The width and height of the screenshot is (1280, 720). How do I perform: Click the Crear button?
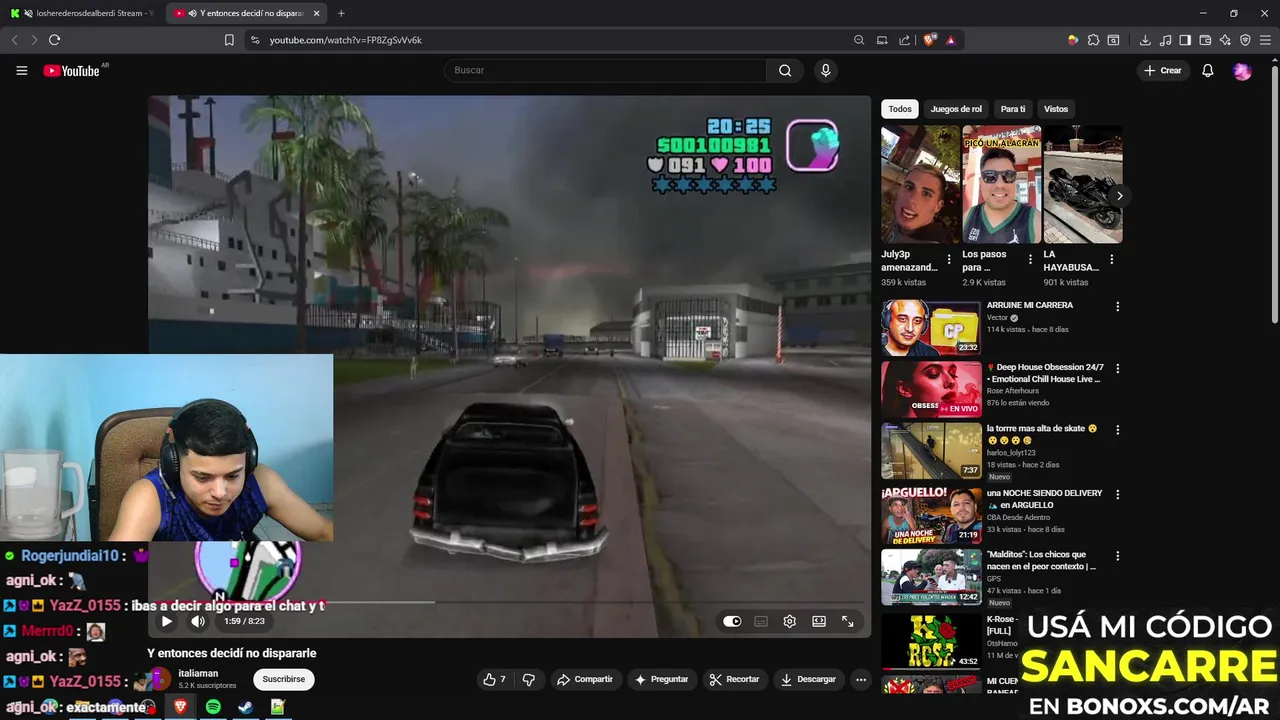[1163, 70]
